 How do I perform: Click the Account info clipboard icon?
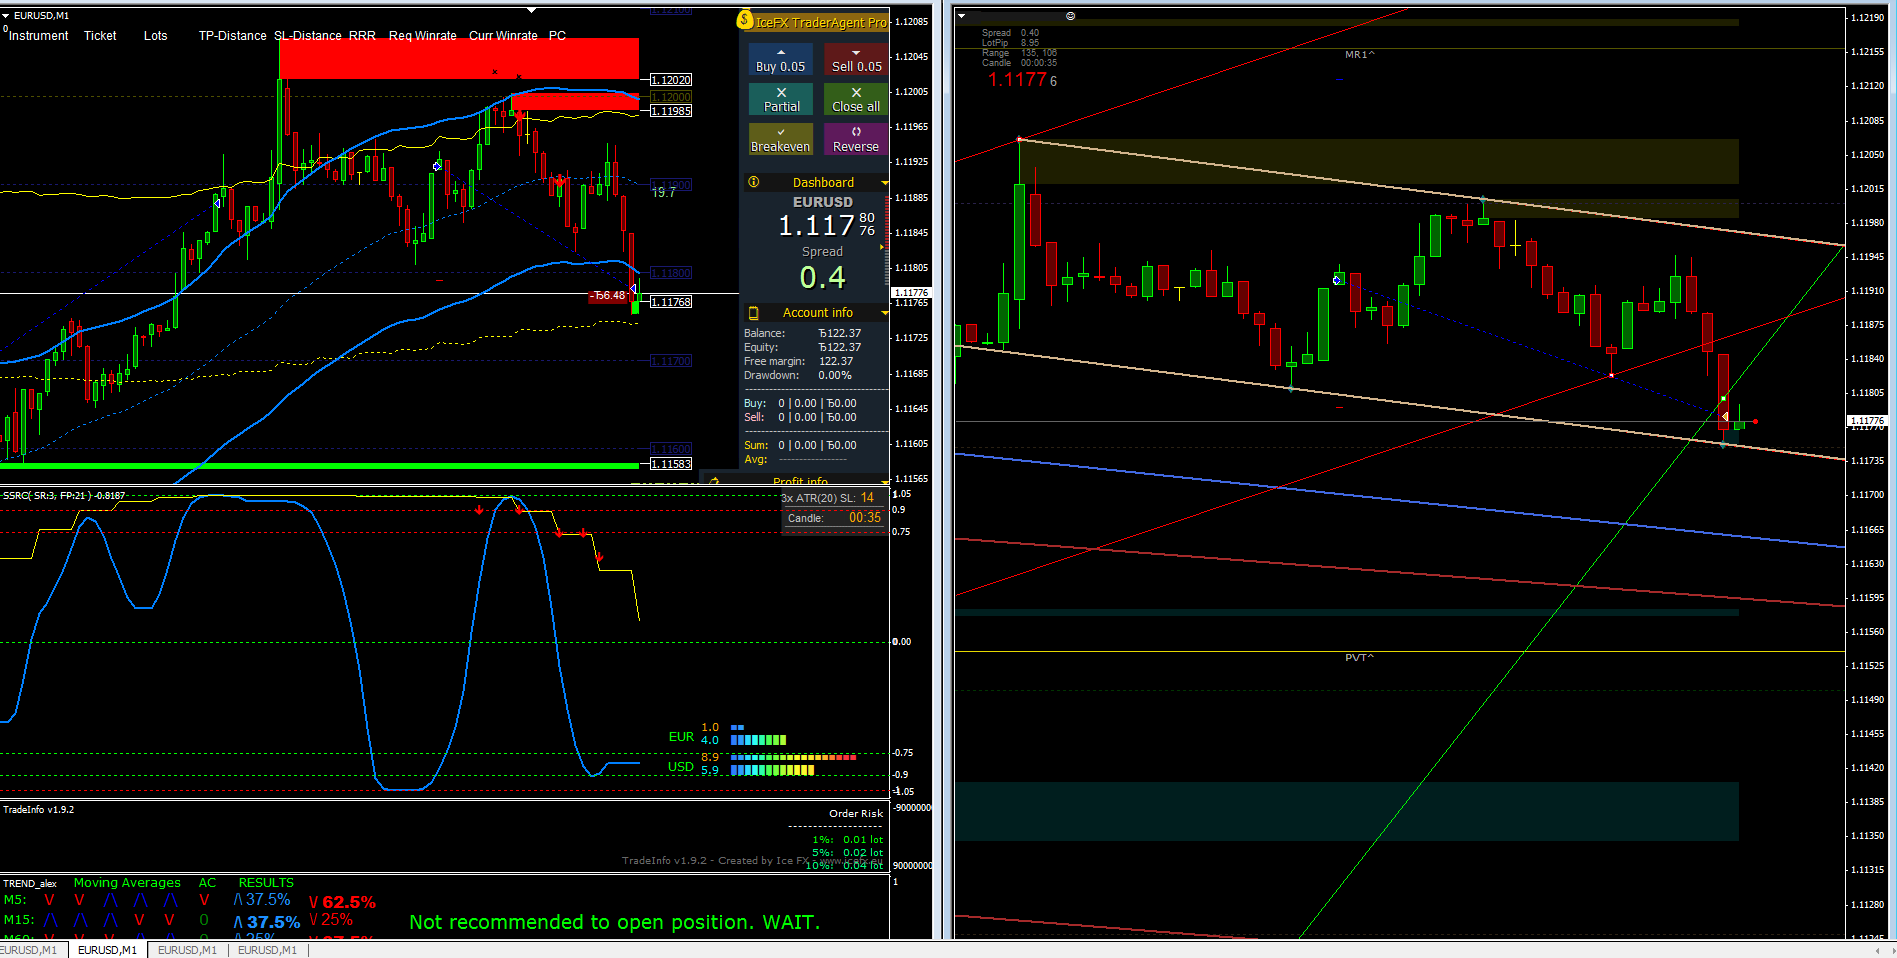pos(754,313)
